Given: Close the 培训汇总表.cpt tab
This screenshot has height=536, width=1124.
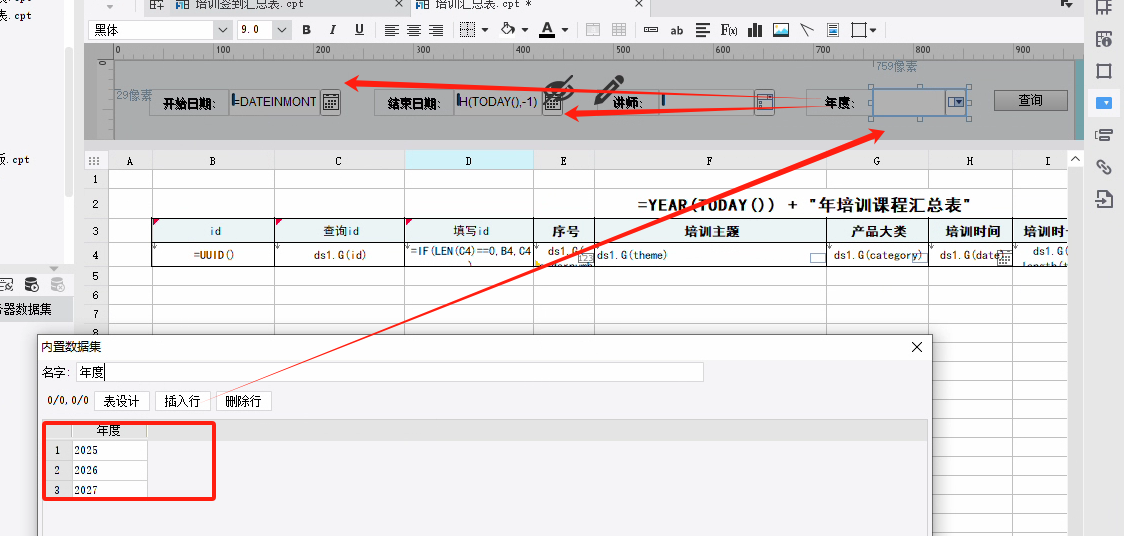Looking at the screenshot, I should click(637, 4).
